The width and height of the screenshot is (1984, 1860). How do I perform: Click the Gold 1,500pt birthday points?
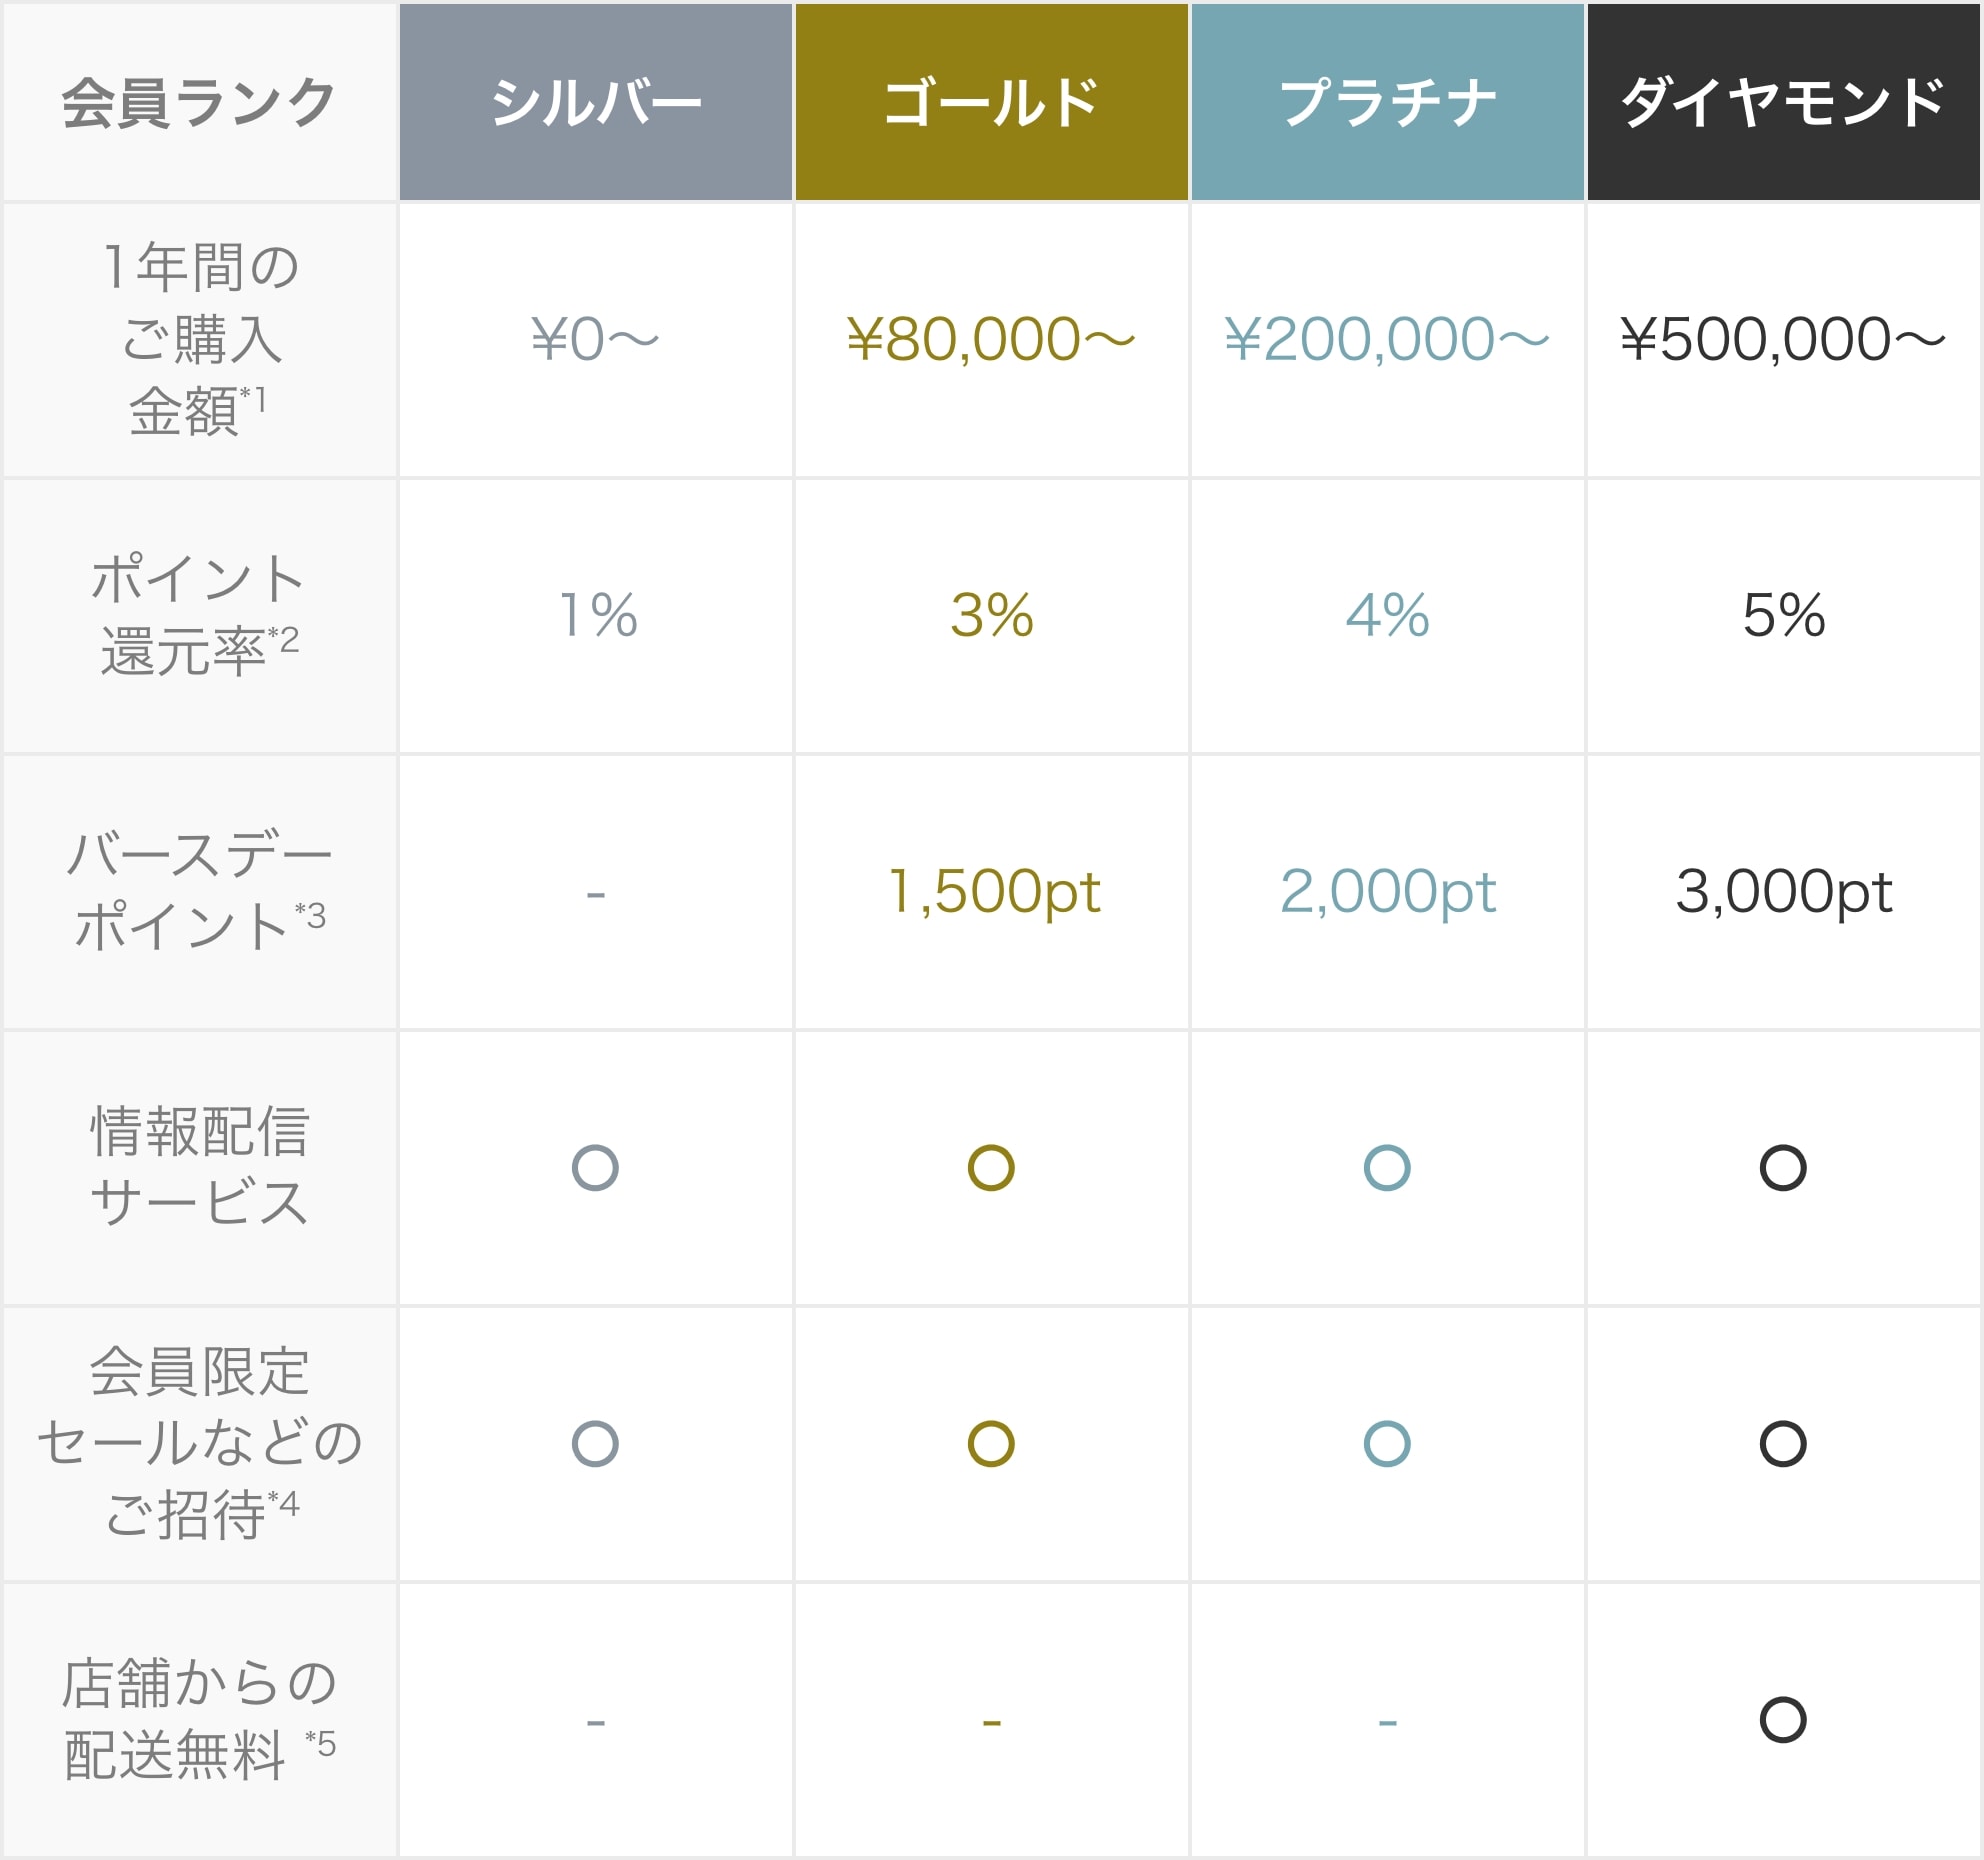[994, 891]
